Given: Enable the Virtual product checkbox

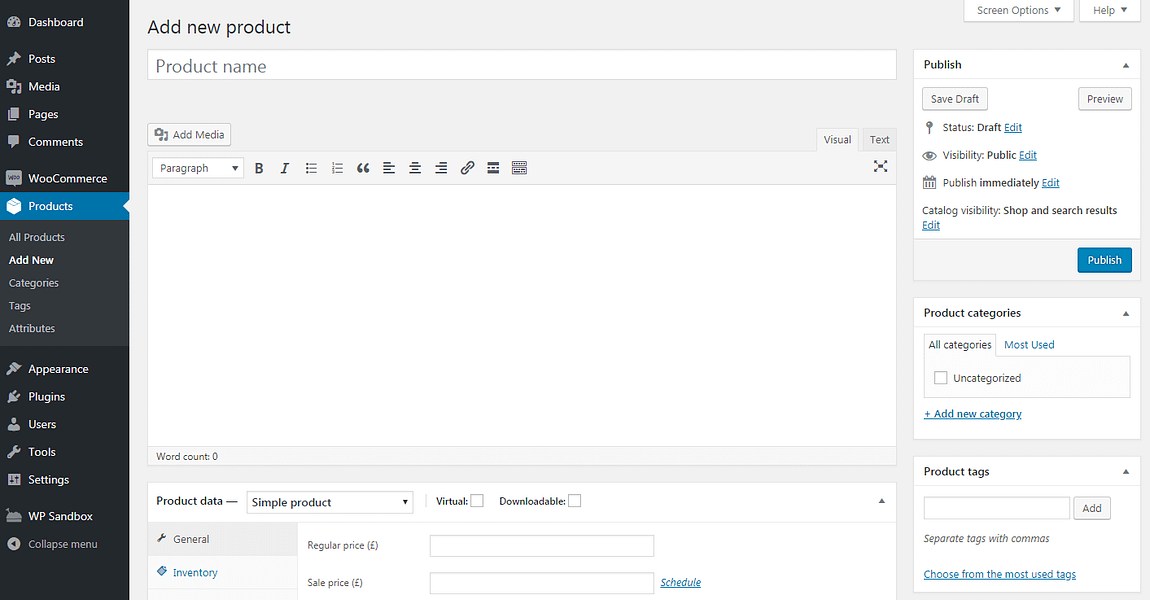Looking at the screenshot, I should [x=477, y=500].
